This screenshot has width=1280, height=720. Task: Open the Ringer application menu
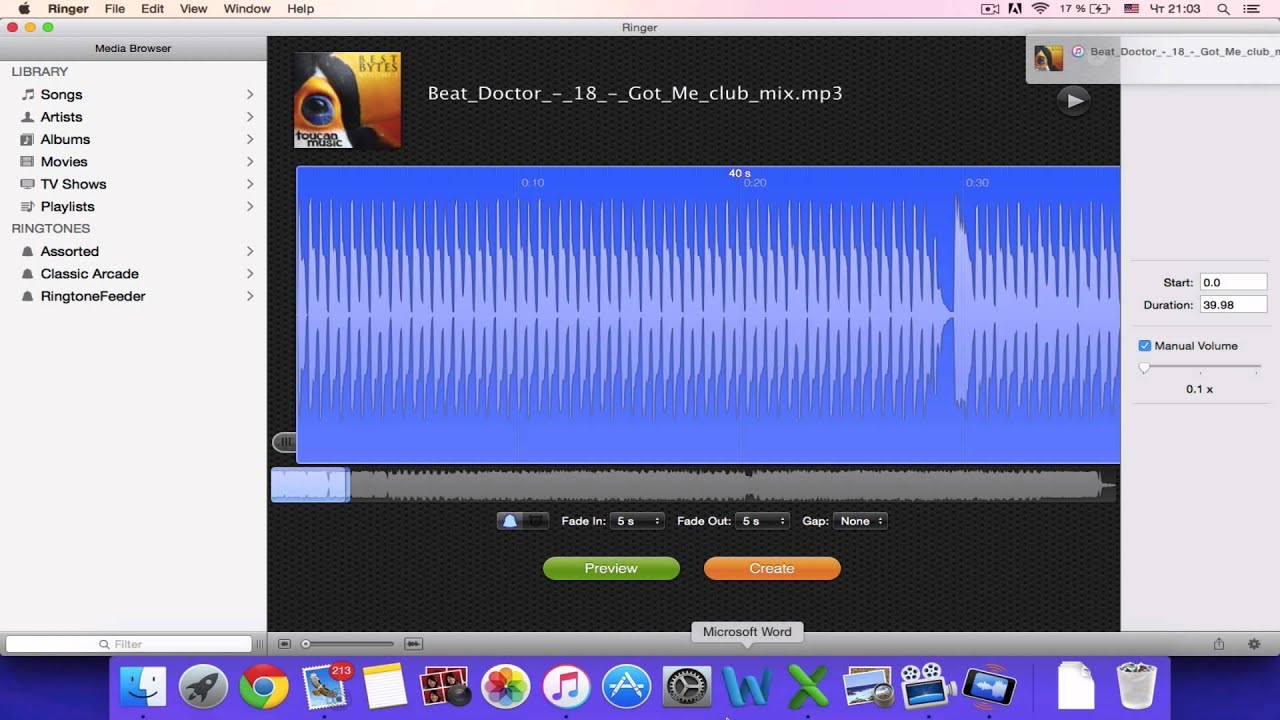68,9
